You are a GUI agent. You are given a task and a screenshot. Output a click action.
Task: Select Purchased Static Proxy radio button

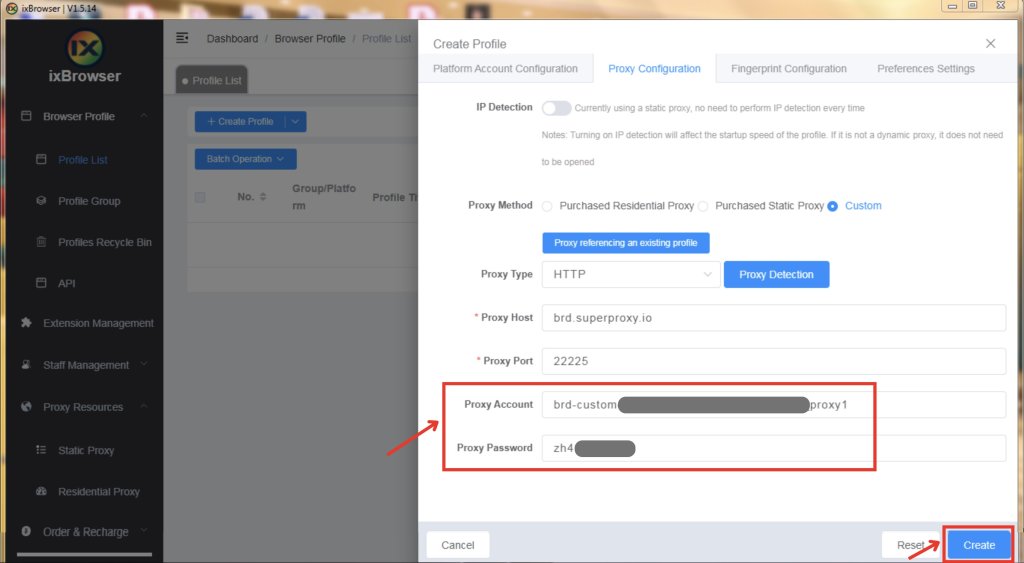[x=703, y=206]
